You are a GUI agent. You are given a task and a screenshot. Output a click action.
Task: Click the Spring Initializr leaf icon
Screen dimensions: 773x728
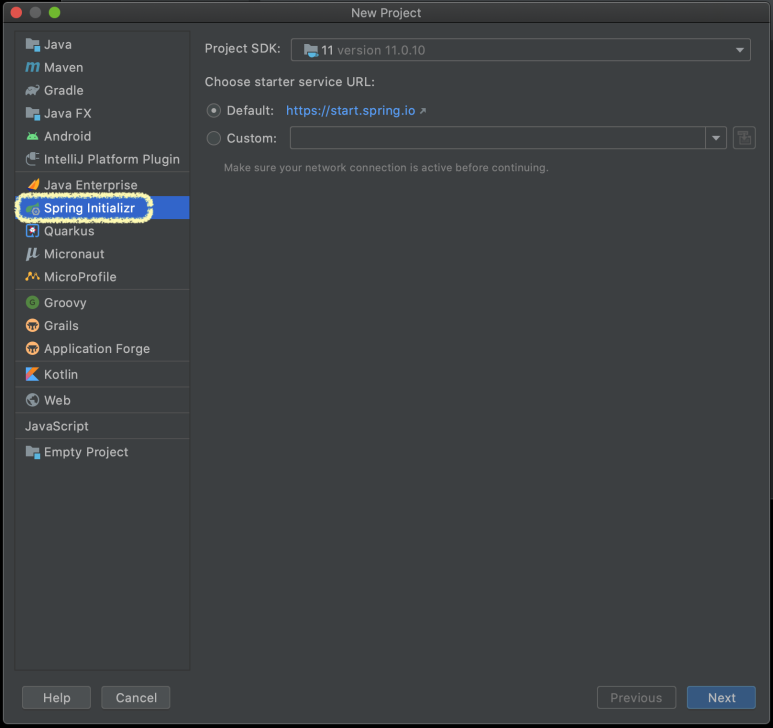click(33, 209)
